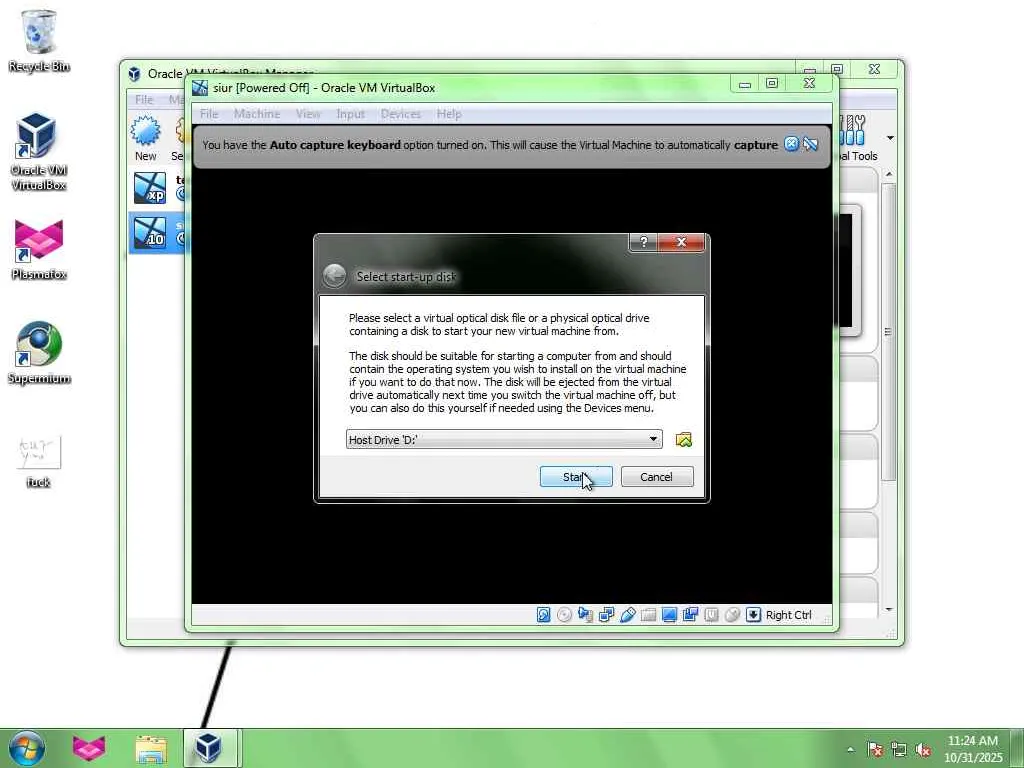This screenshot has width=1024, height=768.
Task: Click Manager scrollbar up arrow
Action: tap(888, 174)
